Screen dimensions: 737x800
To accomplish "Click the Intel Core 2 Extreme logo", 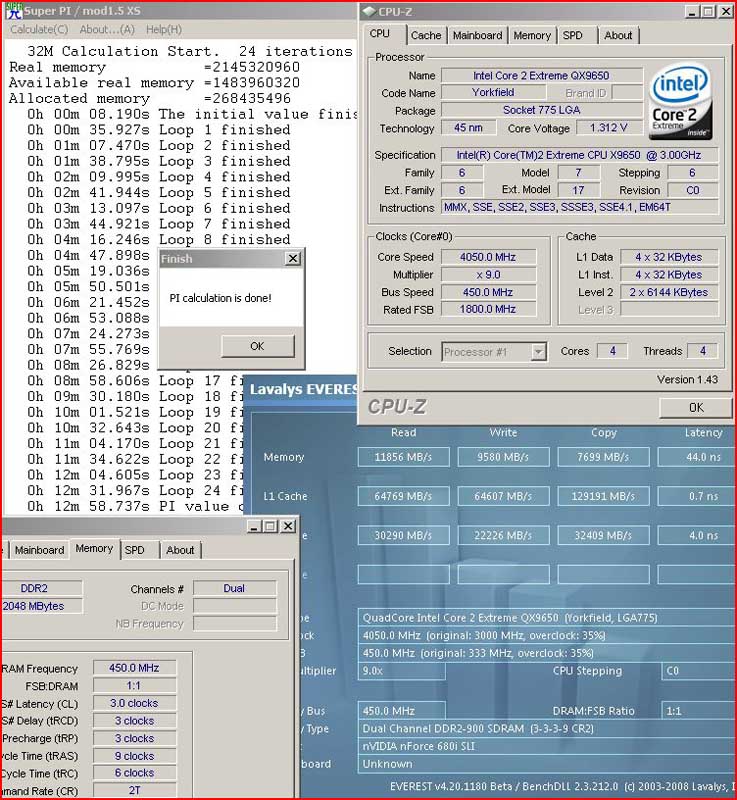I will tap(680, 102).
